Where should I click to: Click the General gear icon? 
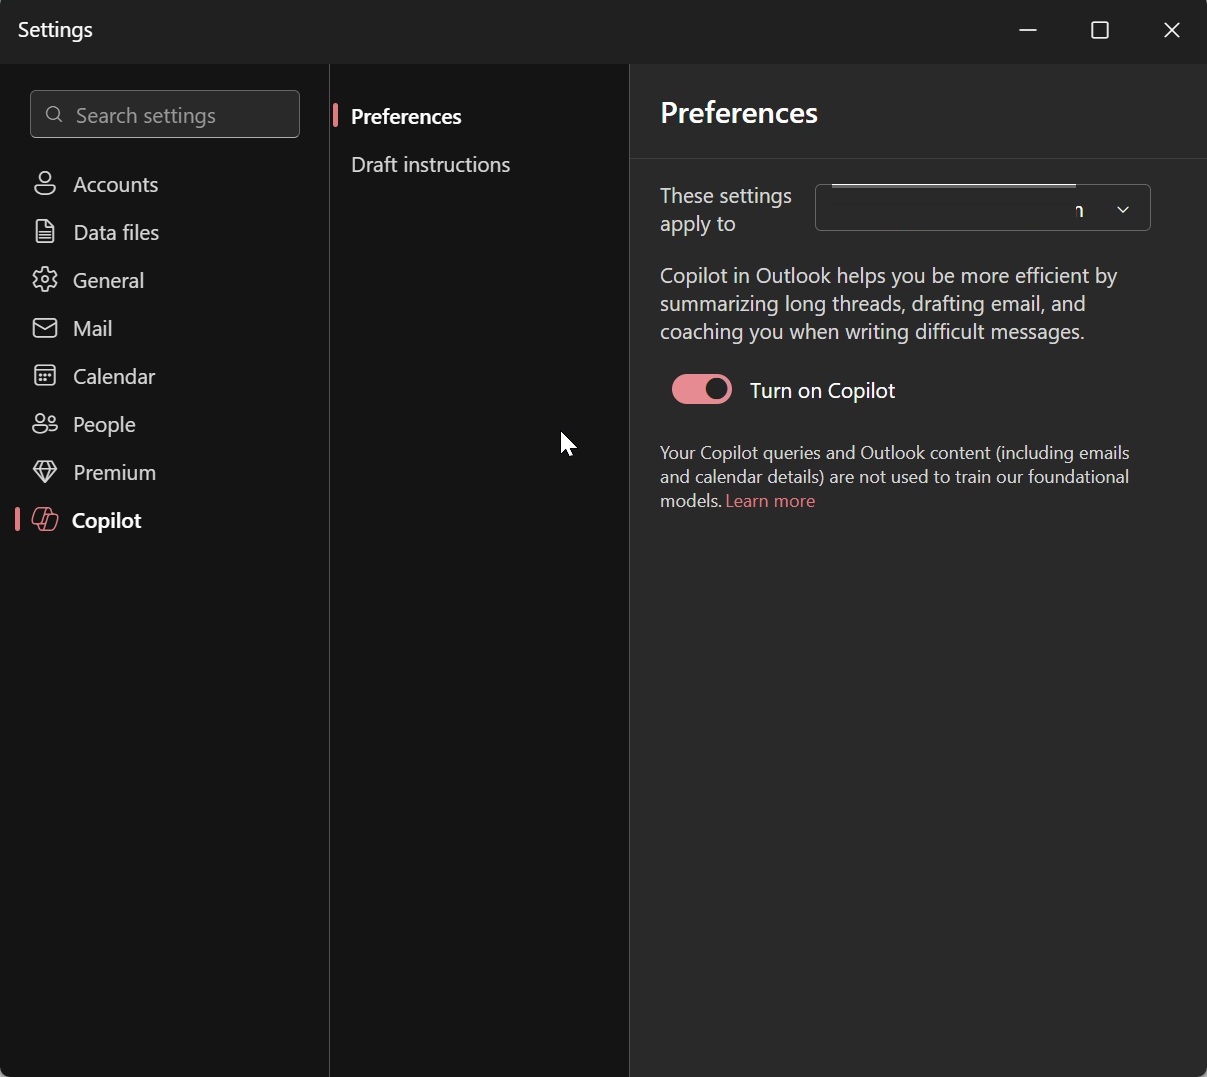[45, 280]
